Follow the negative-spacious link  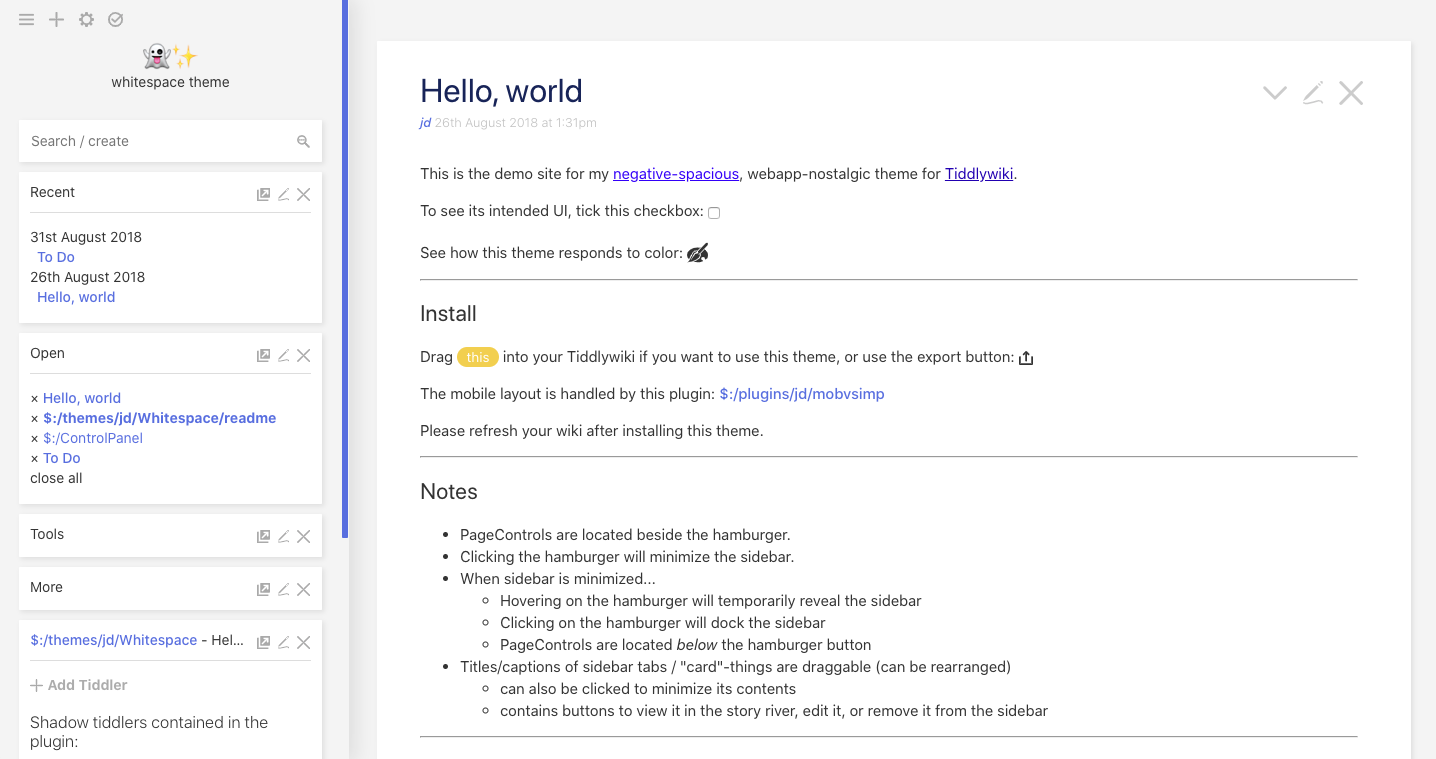click(676, 174)
